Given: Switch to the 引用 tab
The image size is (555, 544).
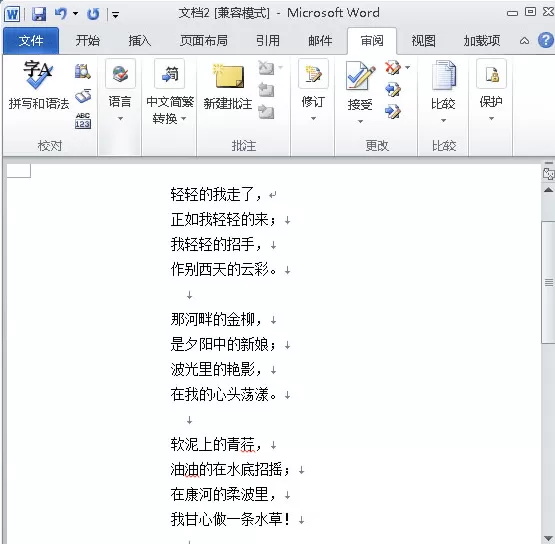Looking at the screenshot, I should 268,41.
